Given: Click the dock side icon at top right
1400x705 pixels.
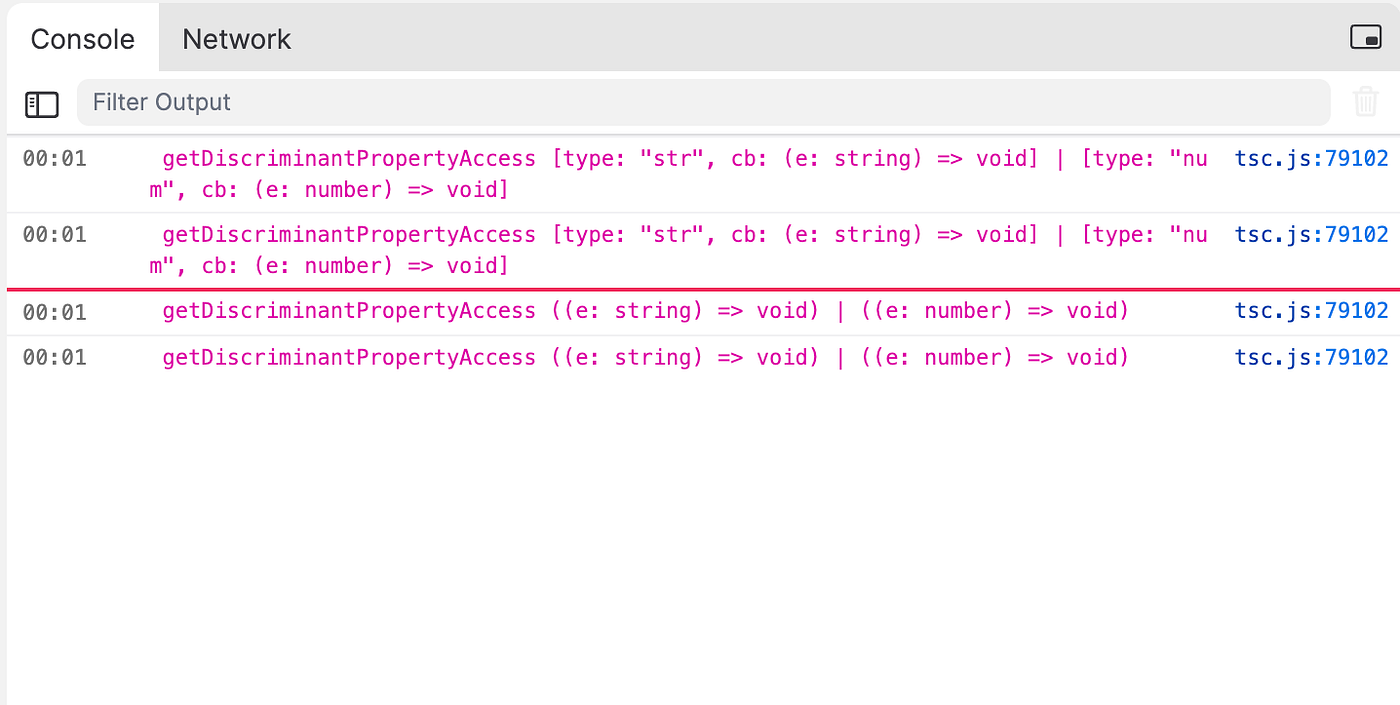Looking at the screenshot, I should (1365, 38).
